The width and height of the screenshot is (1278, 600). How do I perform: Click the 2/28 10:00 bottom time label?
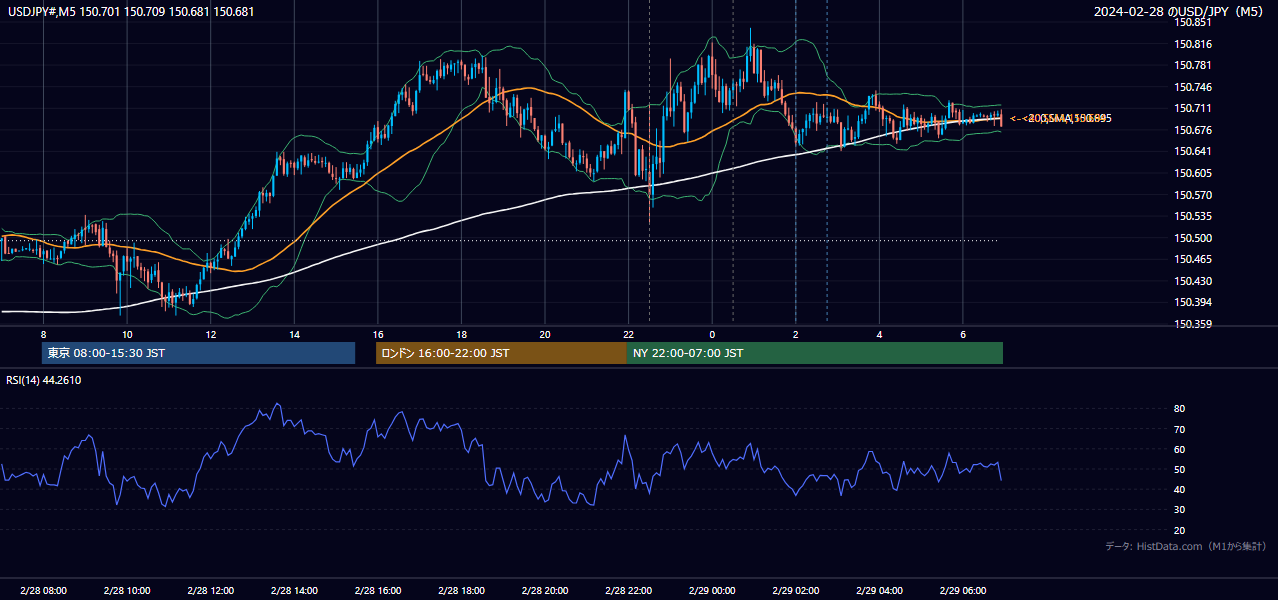(x=127, y=591)
